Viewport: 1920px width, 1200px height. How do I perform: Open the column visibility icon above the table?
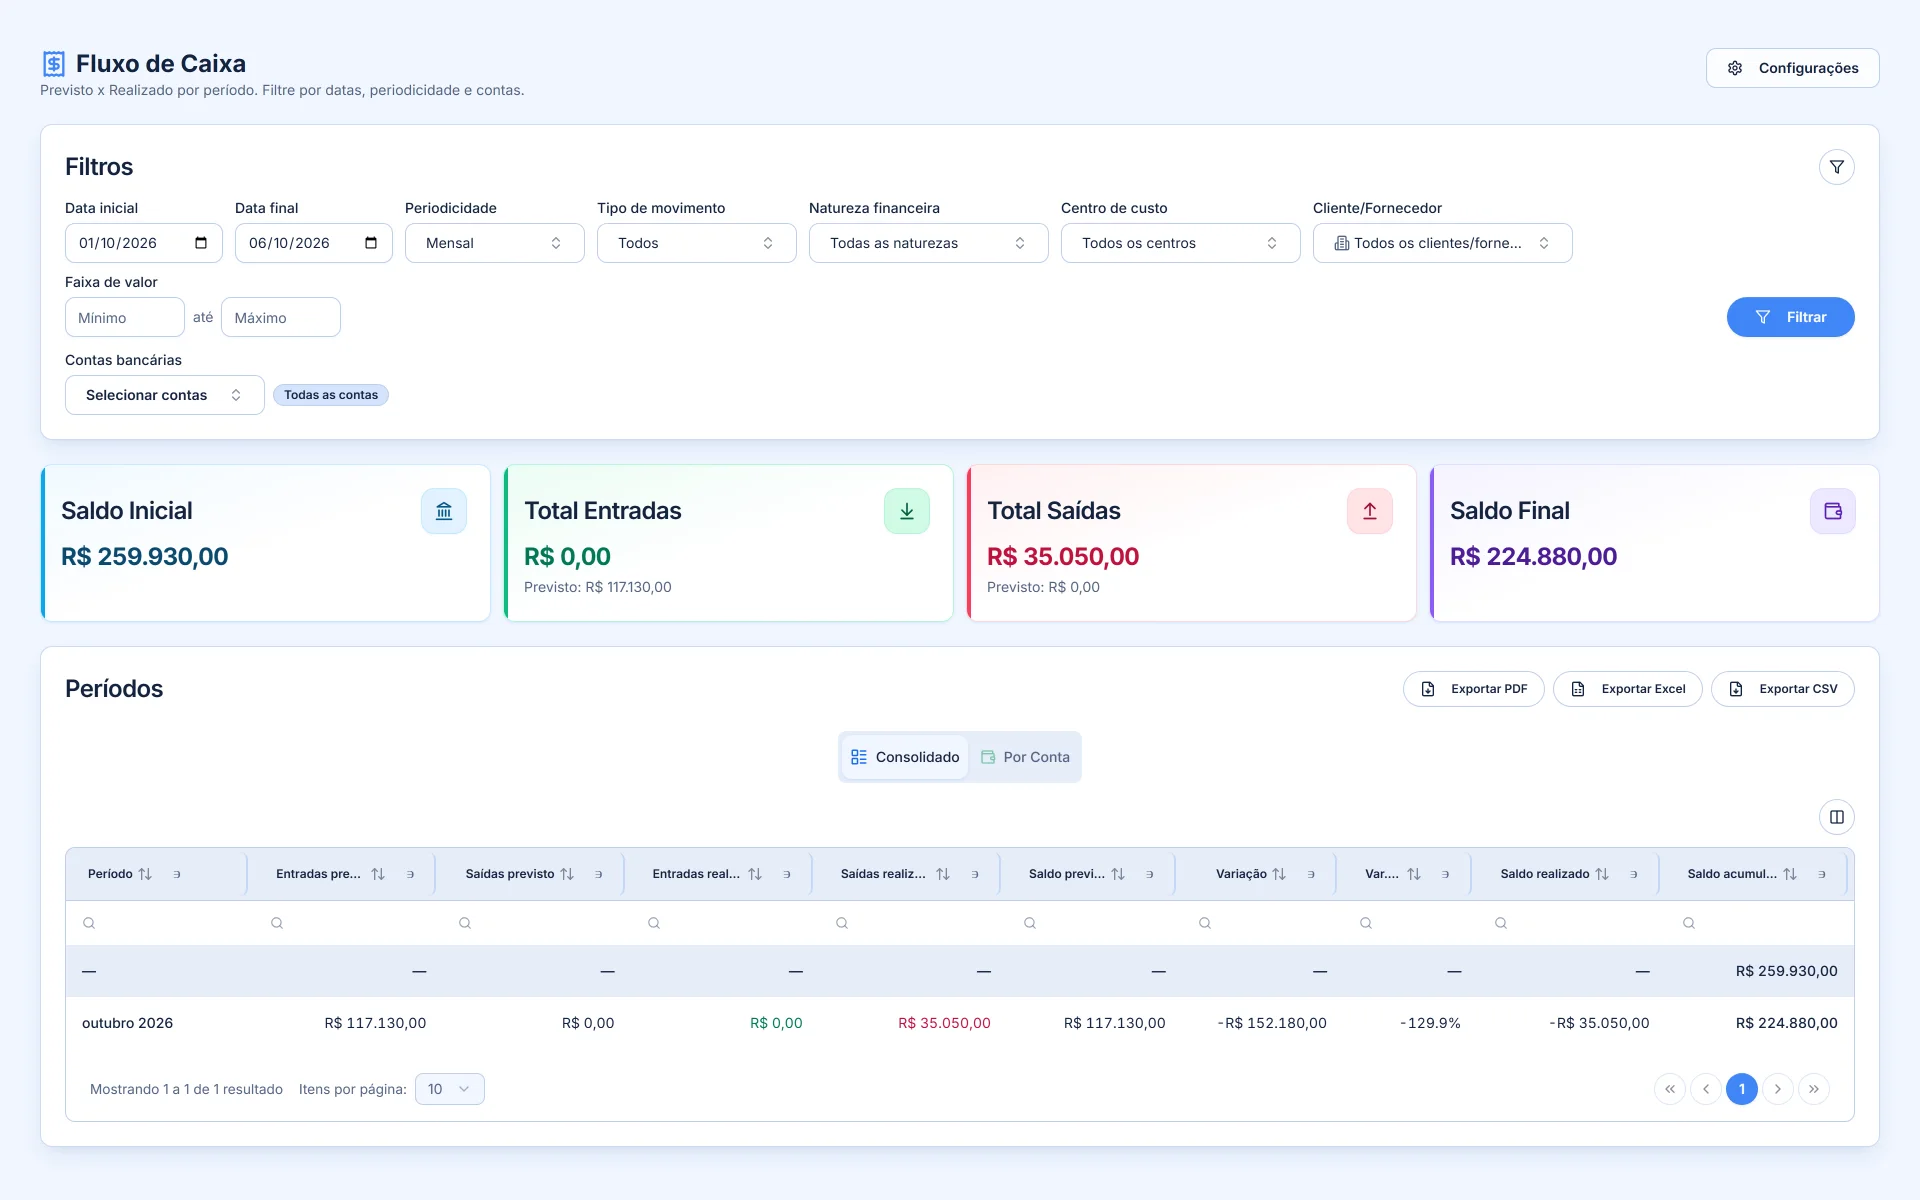tap(1836, 817)
